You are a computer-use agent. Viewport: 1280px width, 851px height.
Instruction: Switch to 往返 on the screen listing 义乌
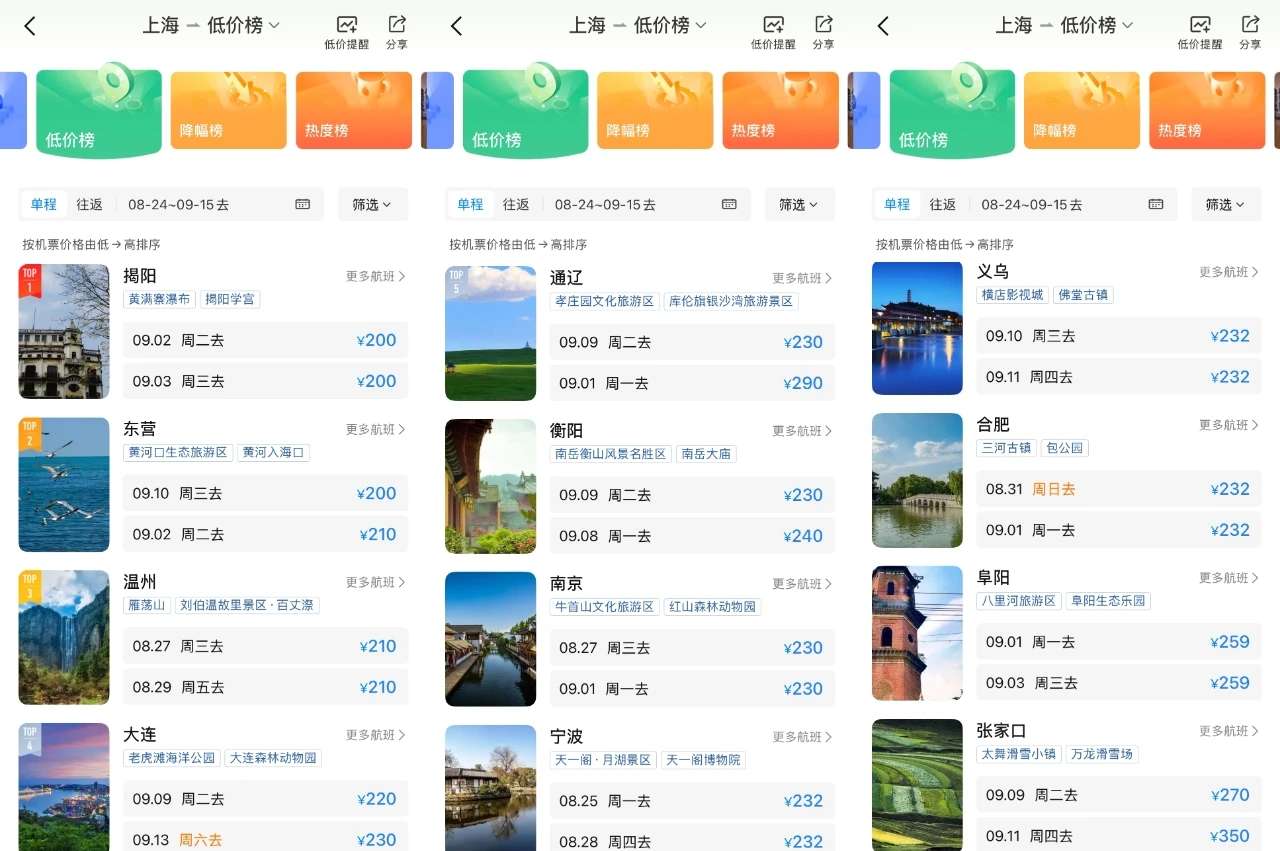pyautogui.click(x=943, y=204)
